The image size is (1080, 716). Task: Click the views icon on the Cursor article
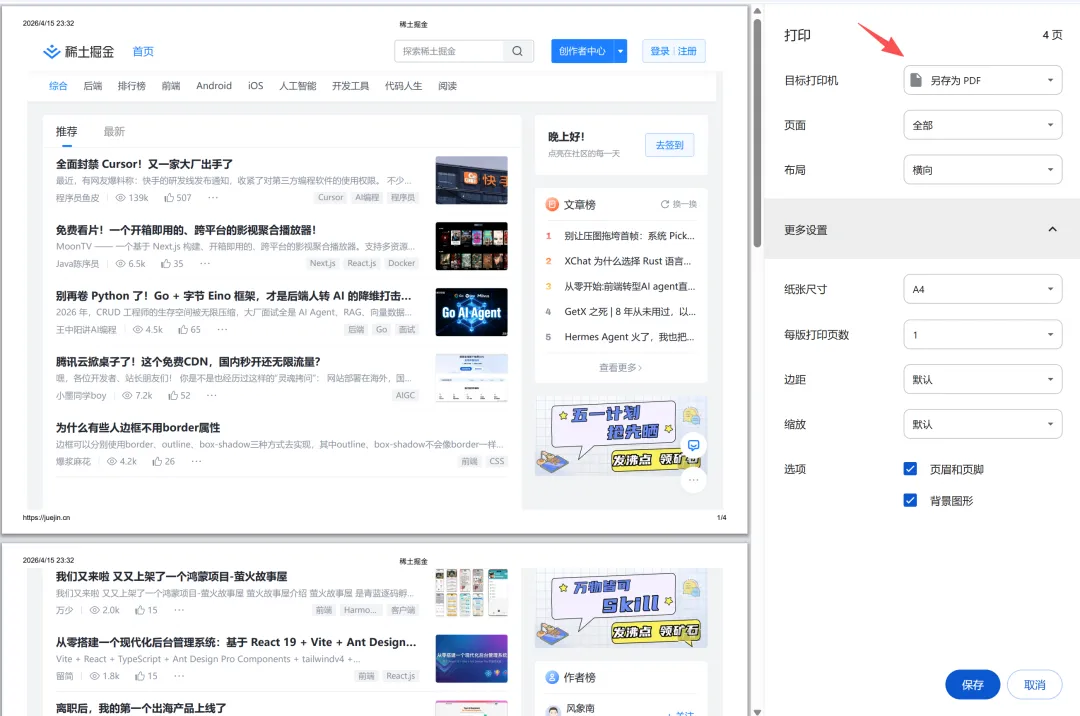[x=120, y=198]
